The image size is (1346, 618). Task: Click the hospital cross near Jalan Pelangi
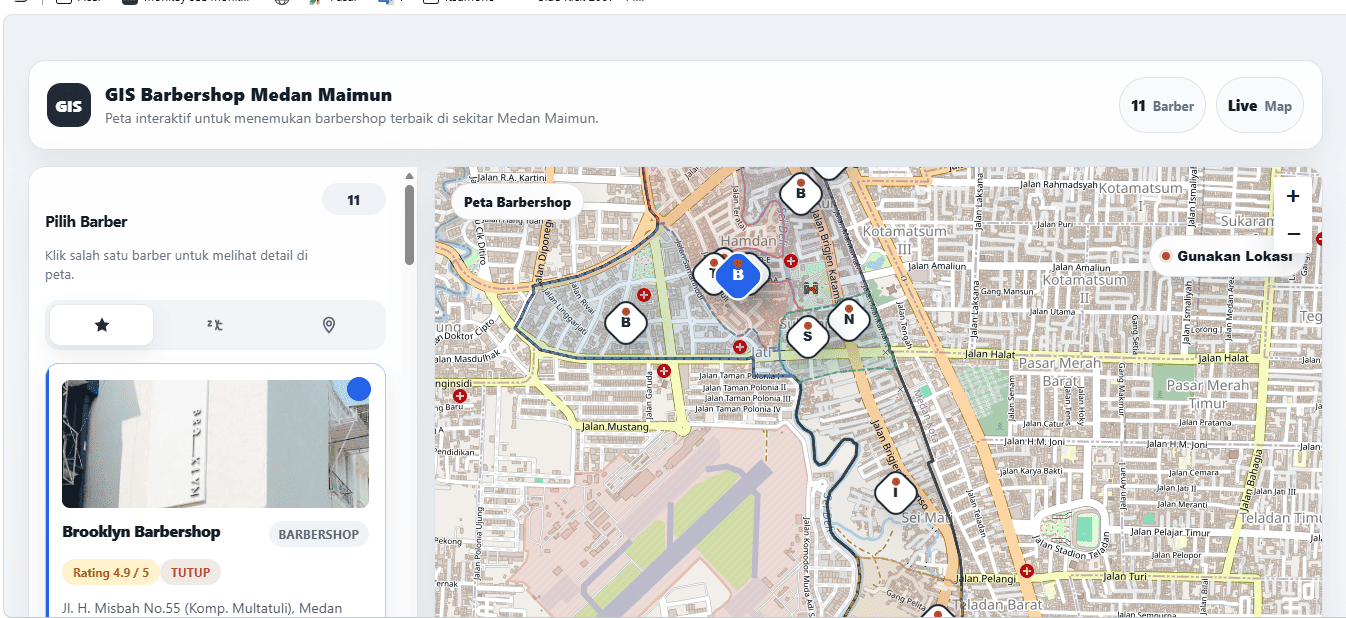[x=1026, y=571]
